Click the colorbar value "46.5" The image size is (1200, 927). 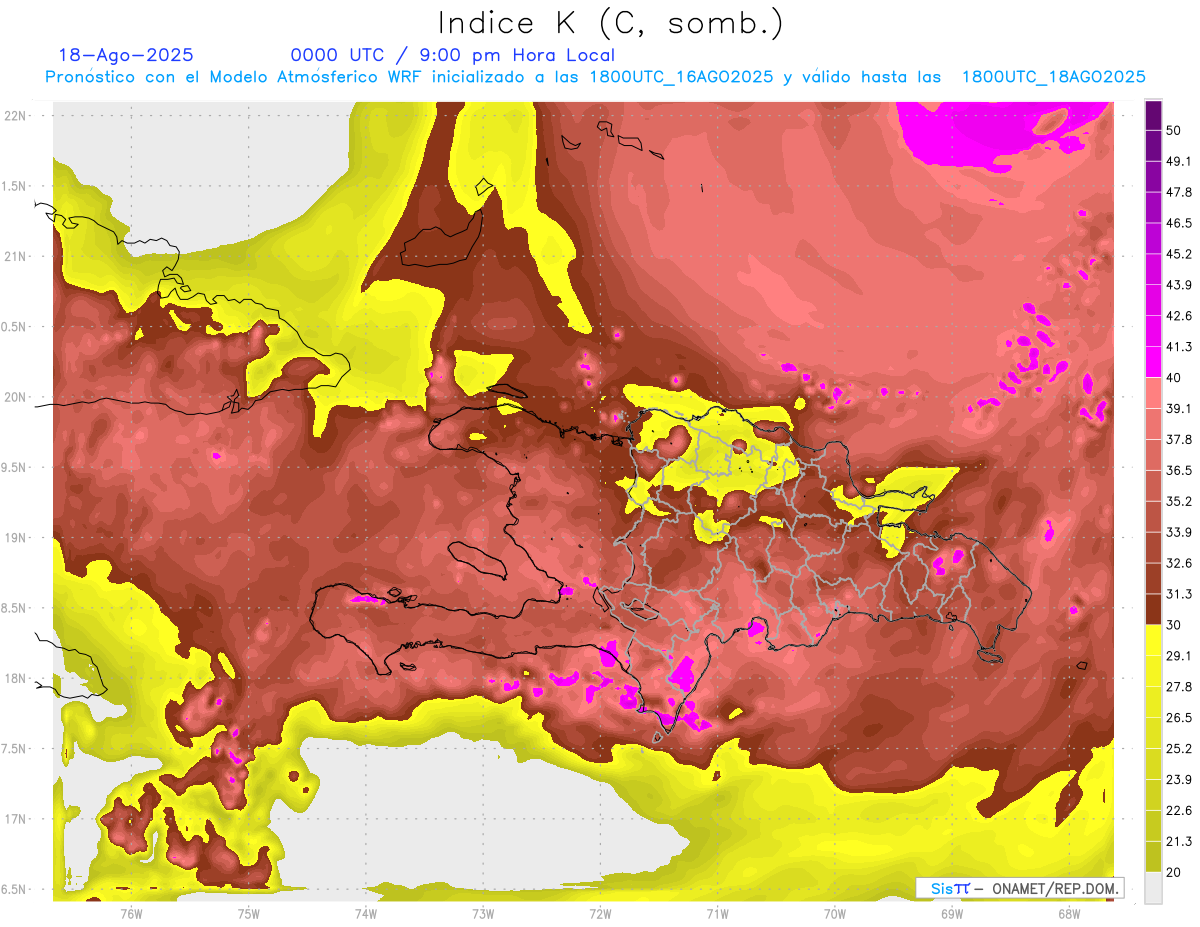[x=1179, y=223]
